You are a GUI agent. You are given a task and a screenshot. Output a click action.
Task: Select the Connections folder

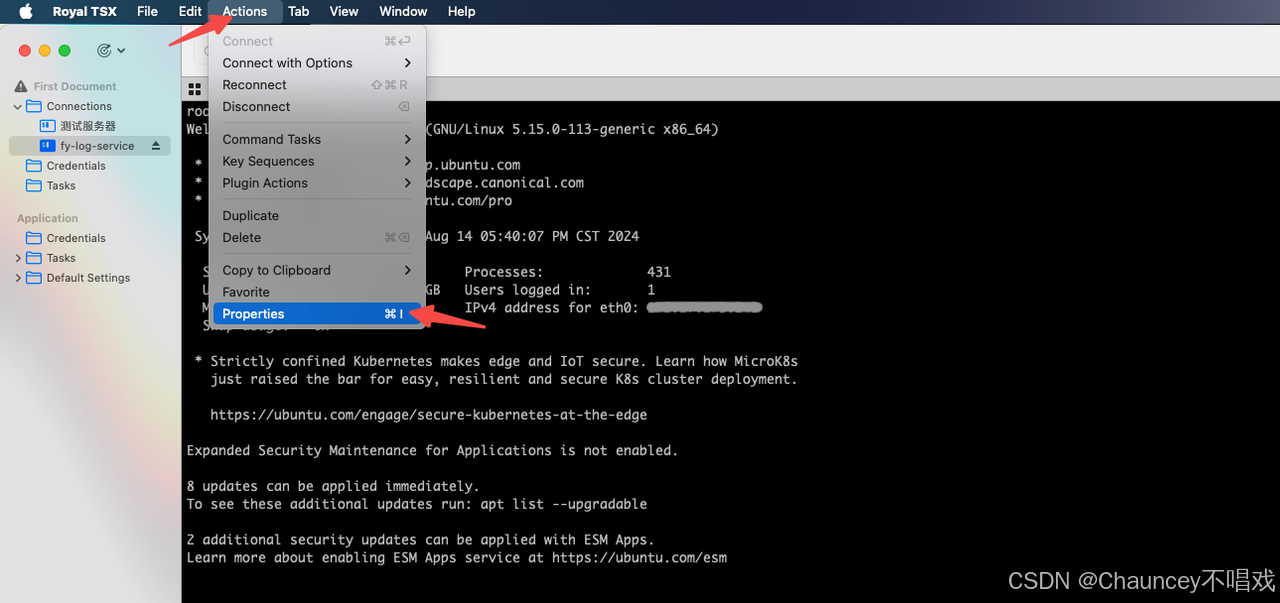coord(79,106)
